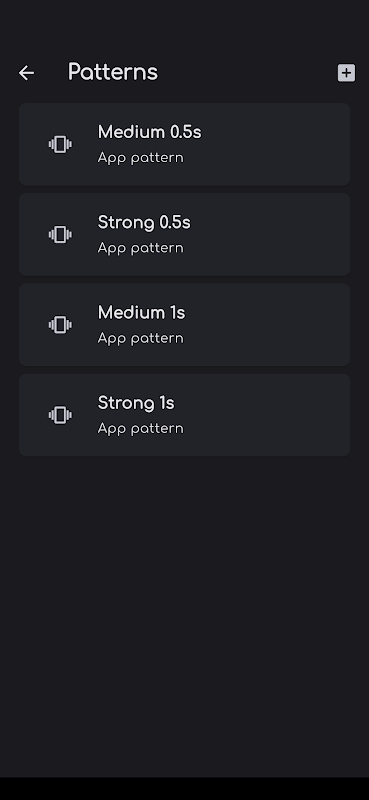Viewport: 369px width, 800px height.
Task: Open the Medium 0.5s card from its blank right side
Action: (x=276, y=144)
